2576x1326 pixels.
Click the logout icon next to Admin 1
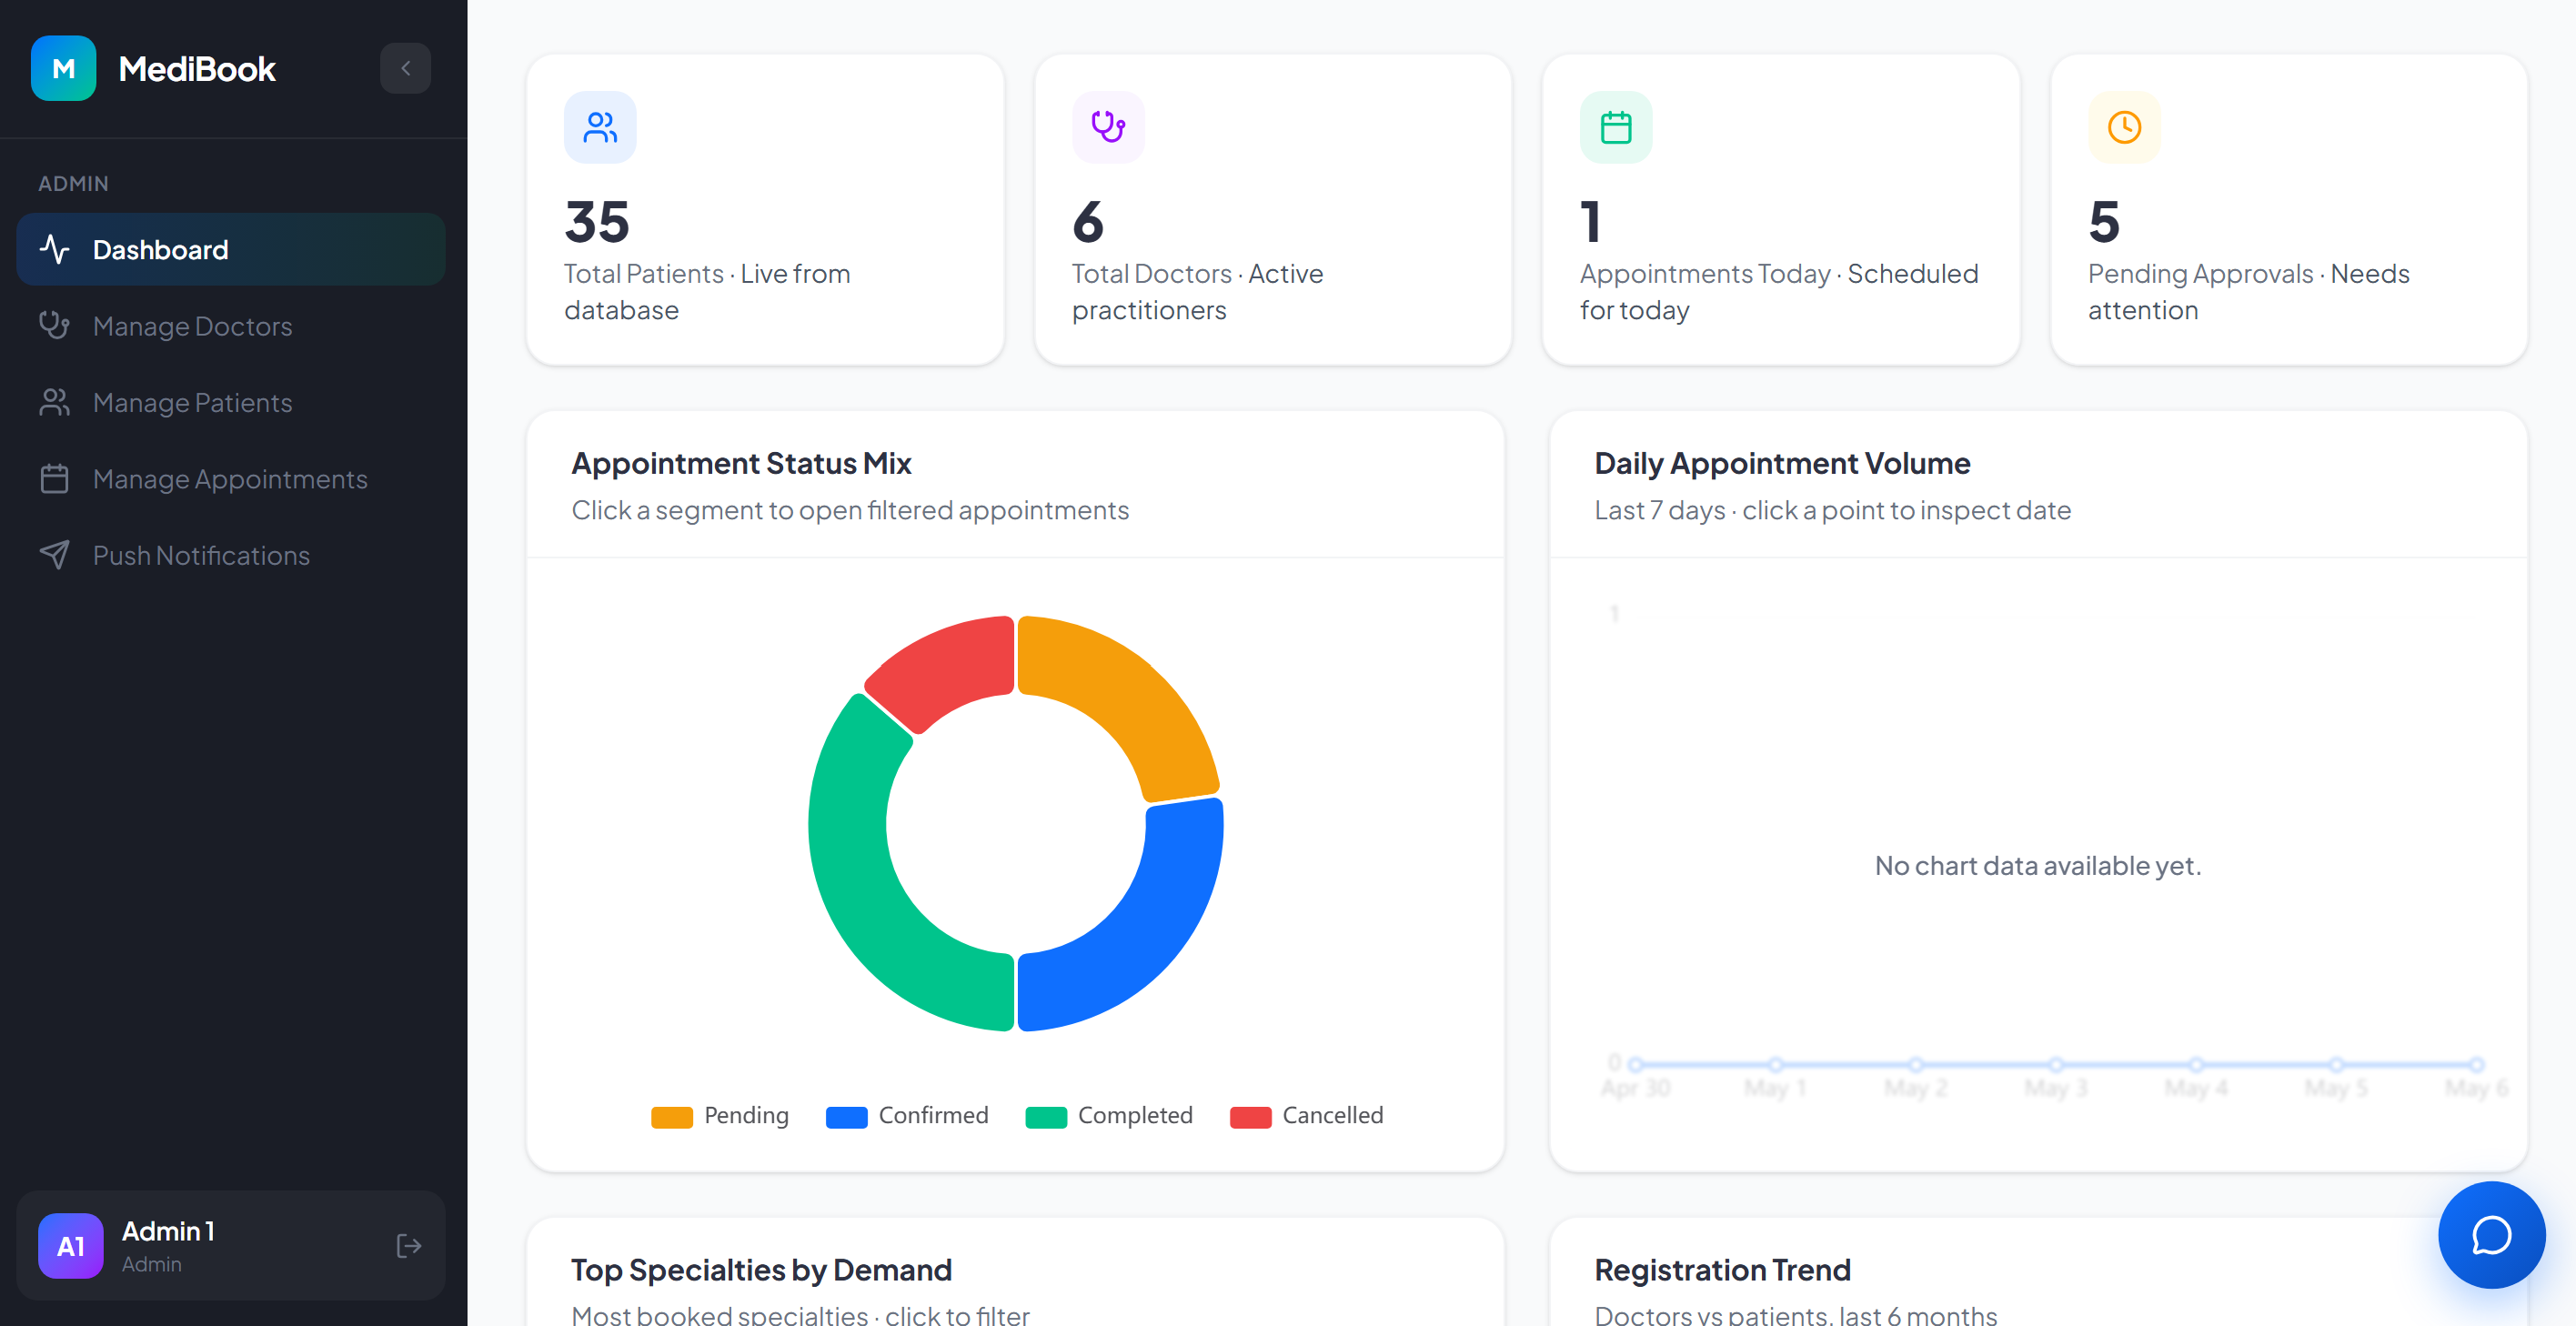(x=409, y=1246)
